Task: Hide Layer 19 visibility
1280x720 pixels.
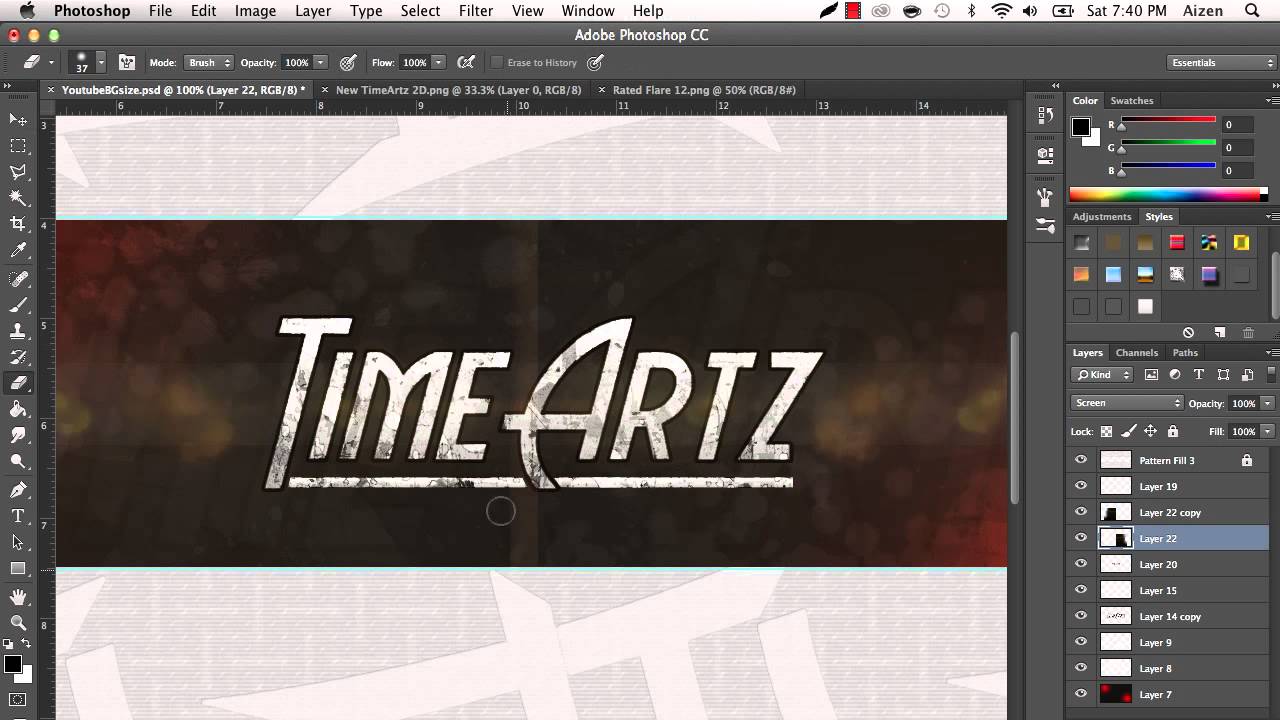Action: 1081,486
